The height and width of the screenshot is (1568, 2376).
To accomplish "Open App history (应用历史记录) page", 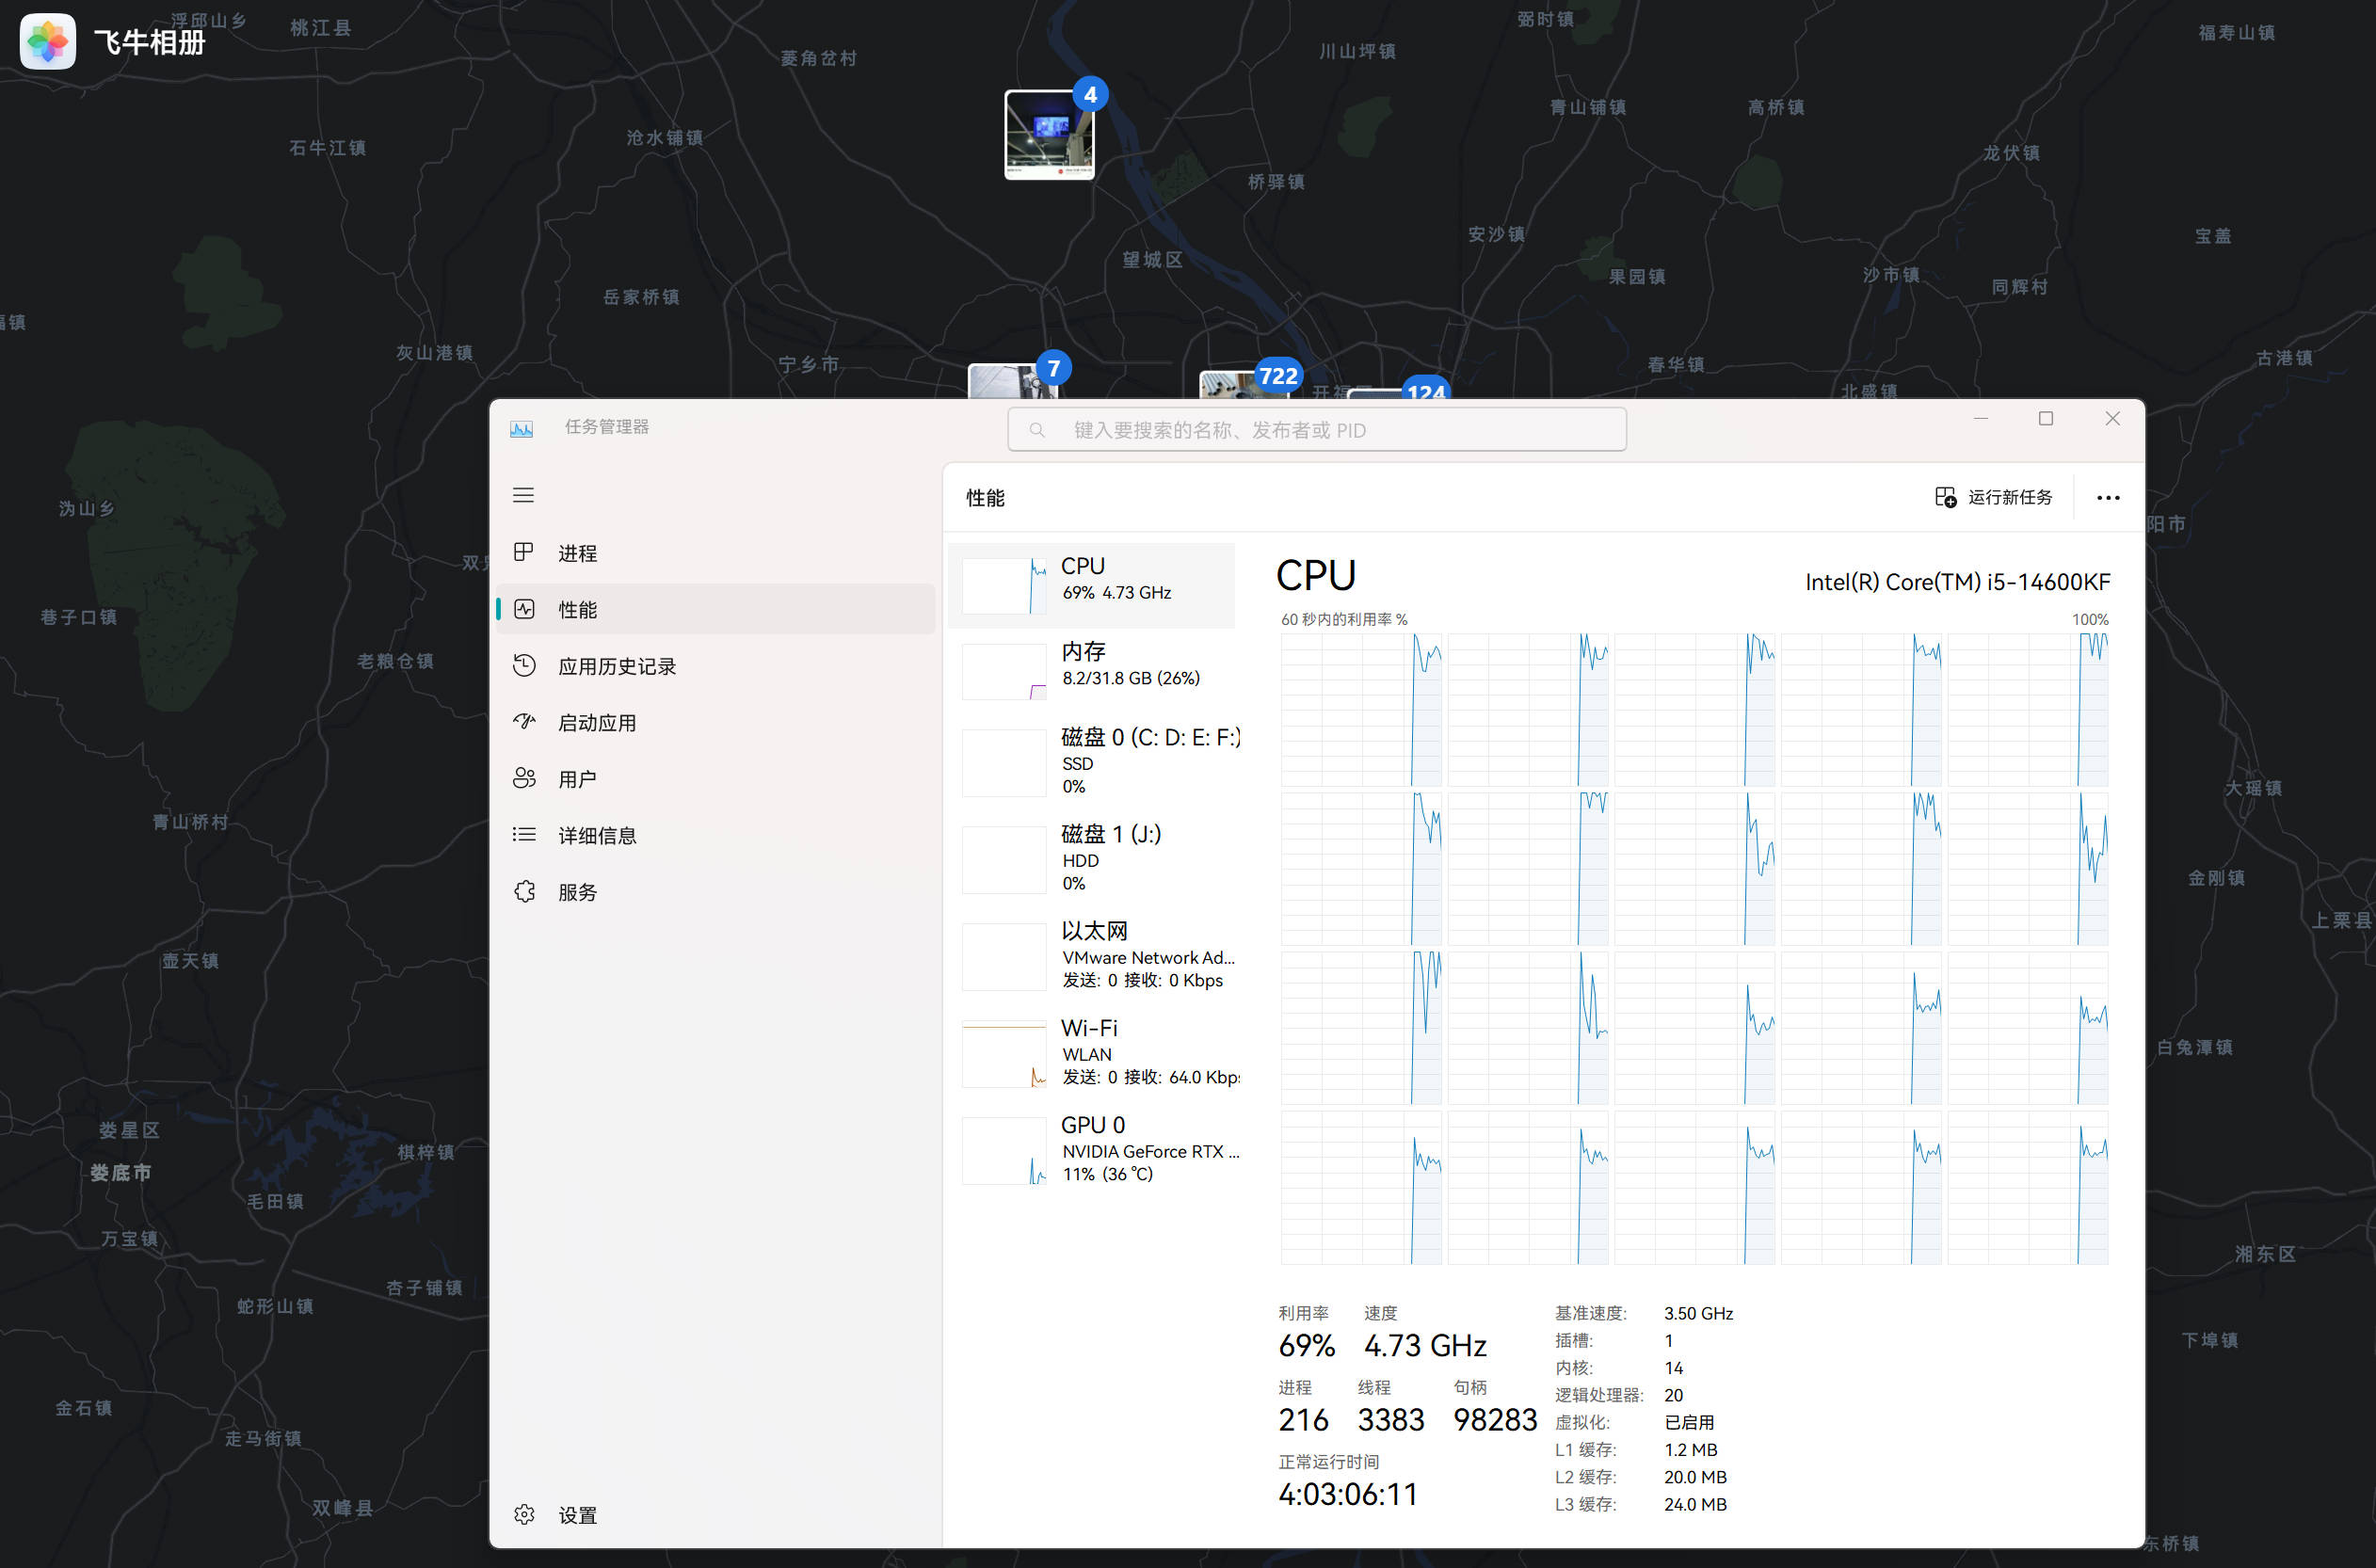I will pyautogui.click(x=616, y=666).
